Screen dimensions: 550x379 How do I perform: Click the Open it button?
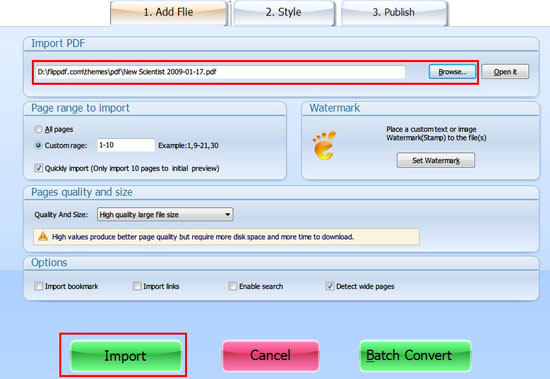click(505, 72)
